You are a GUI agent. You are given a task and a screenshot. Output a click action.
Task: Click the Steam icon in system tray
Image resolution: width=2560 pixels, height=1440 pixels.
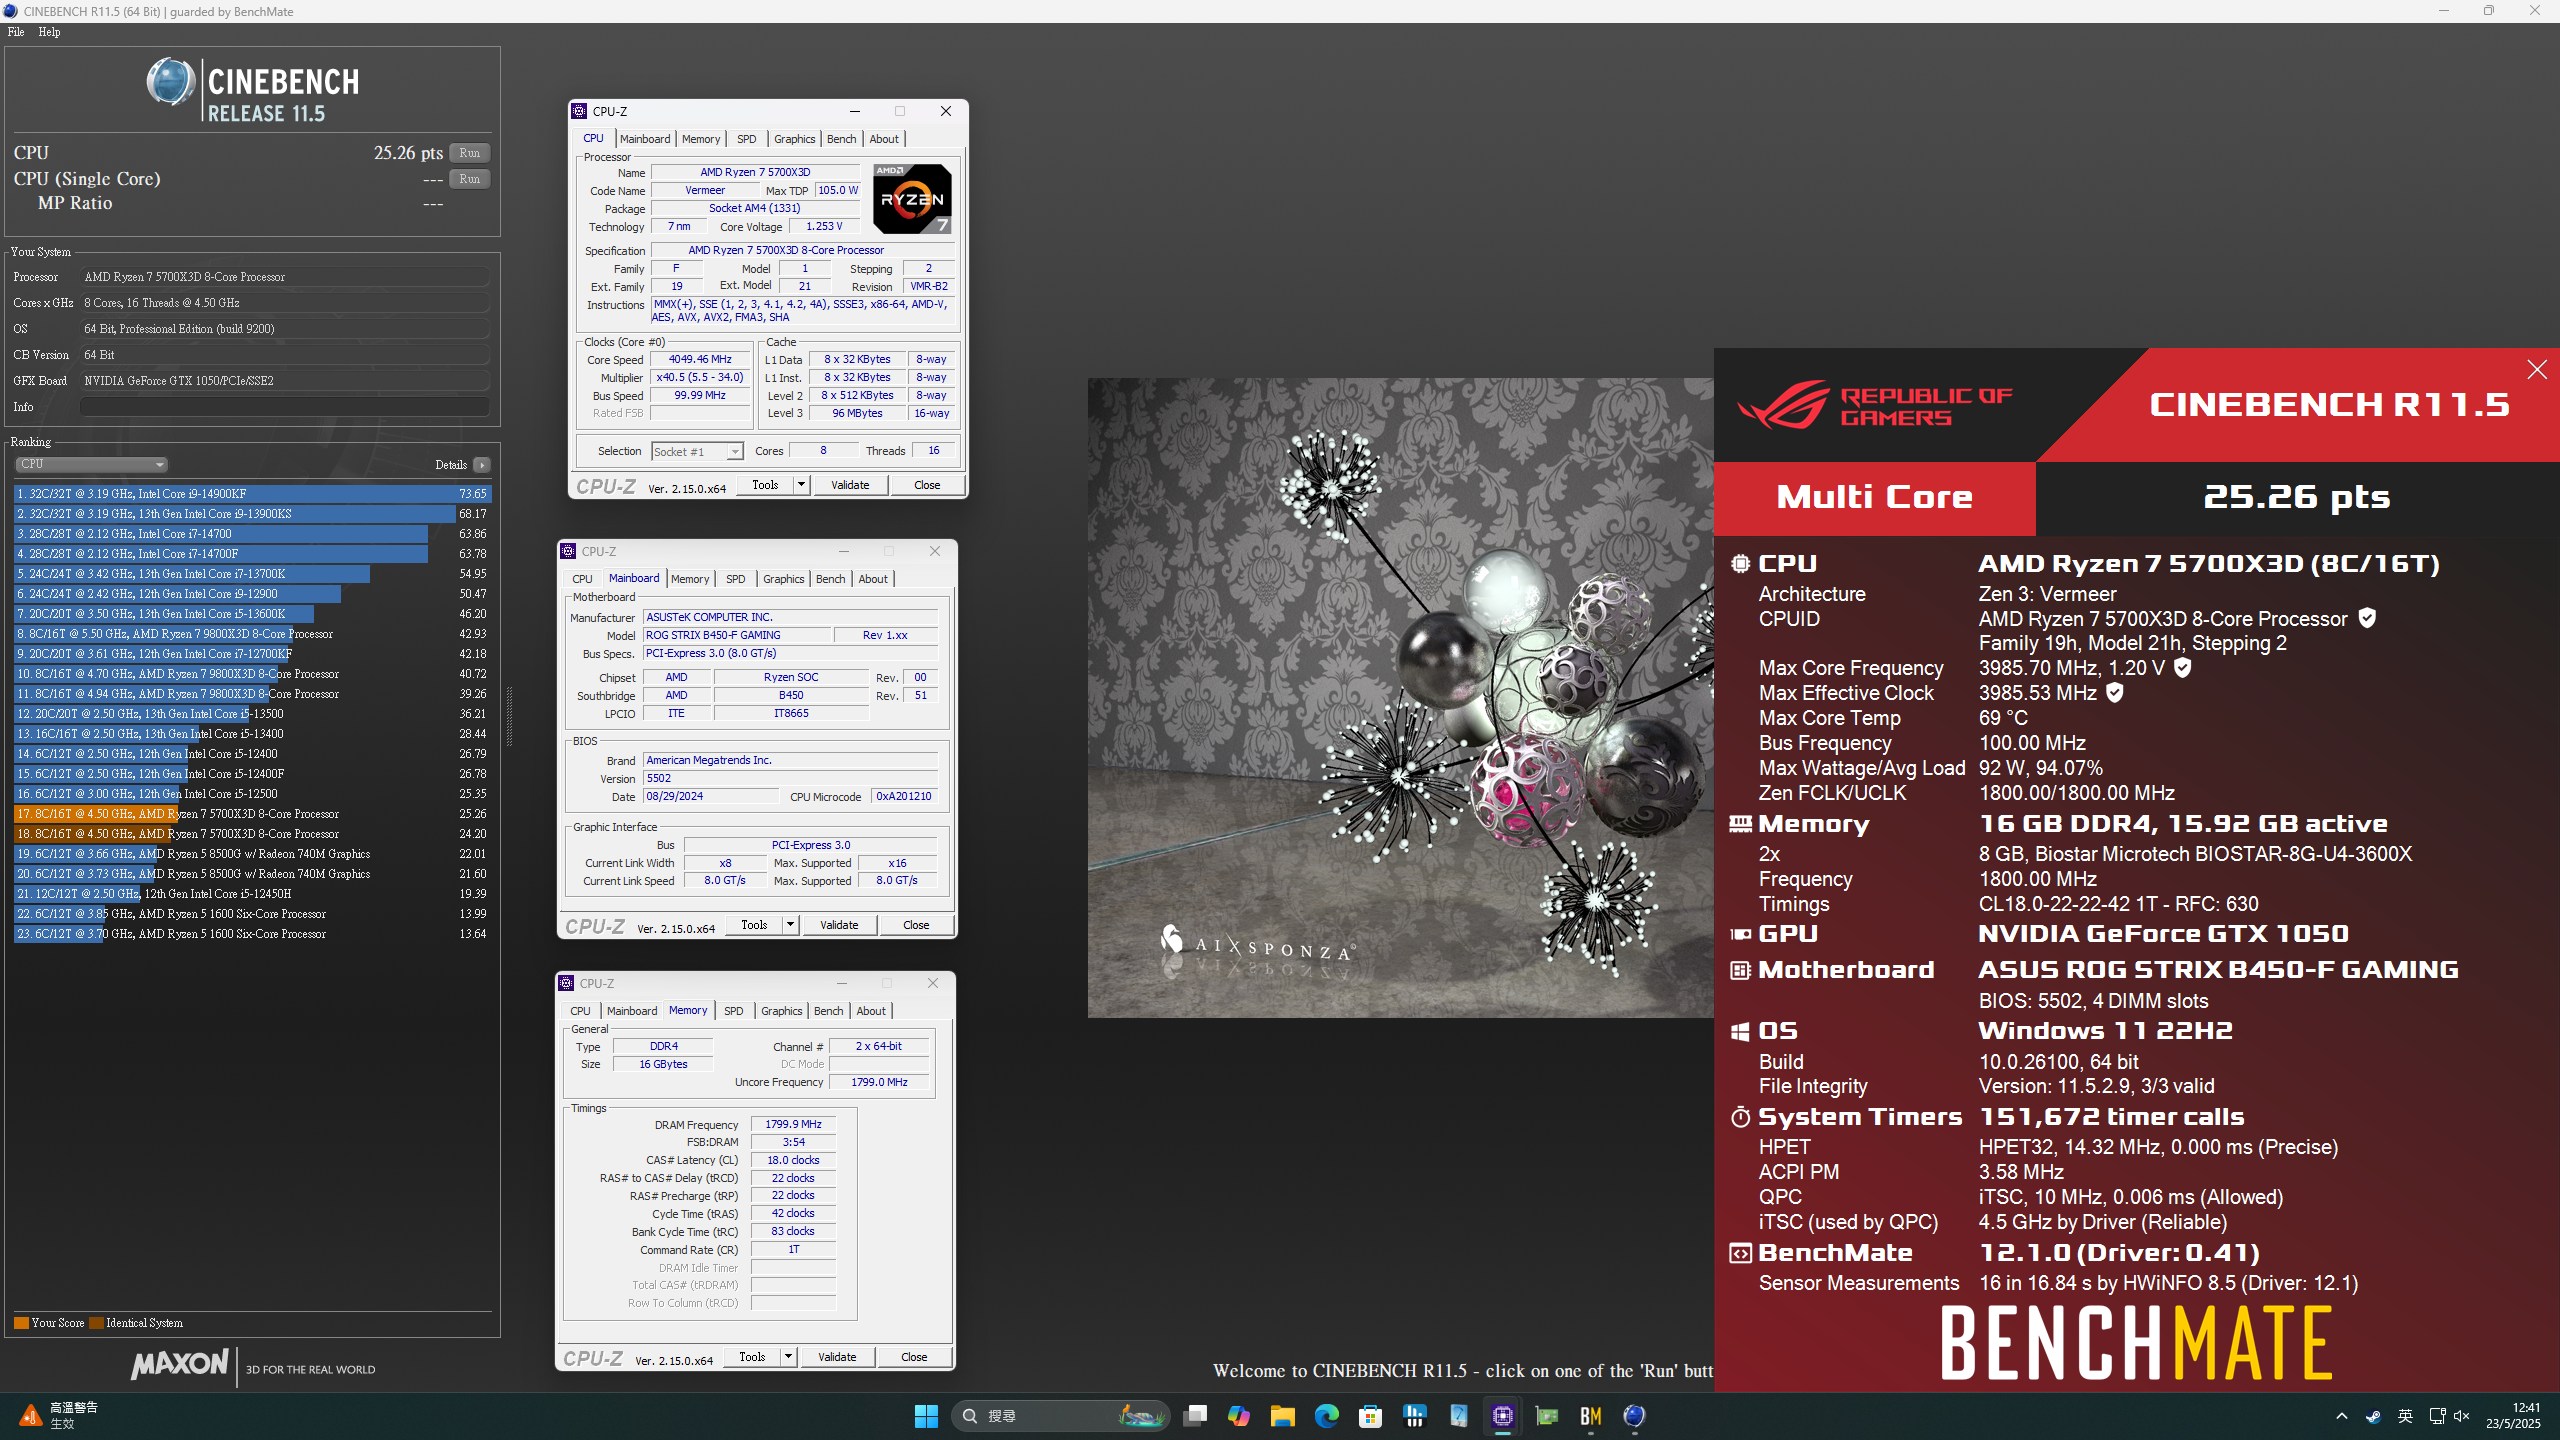[2373, 1416]
